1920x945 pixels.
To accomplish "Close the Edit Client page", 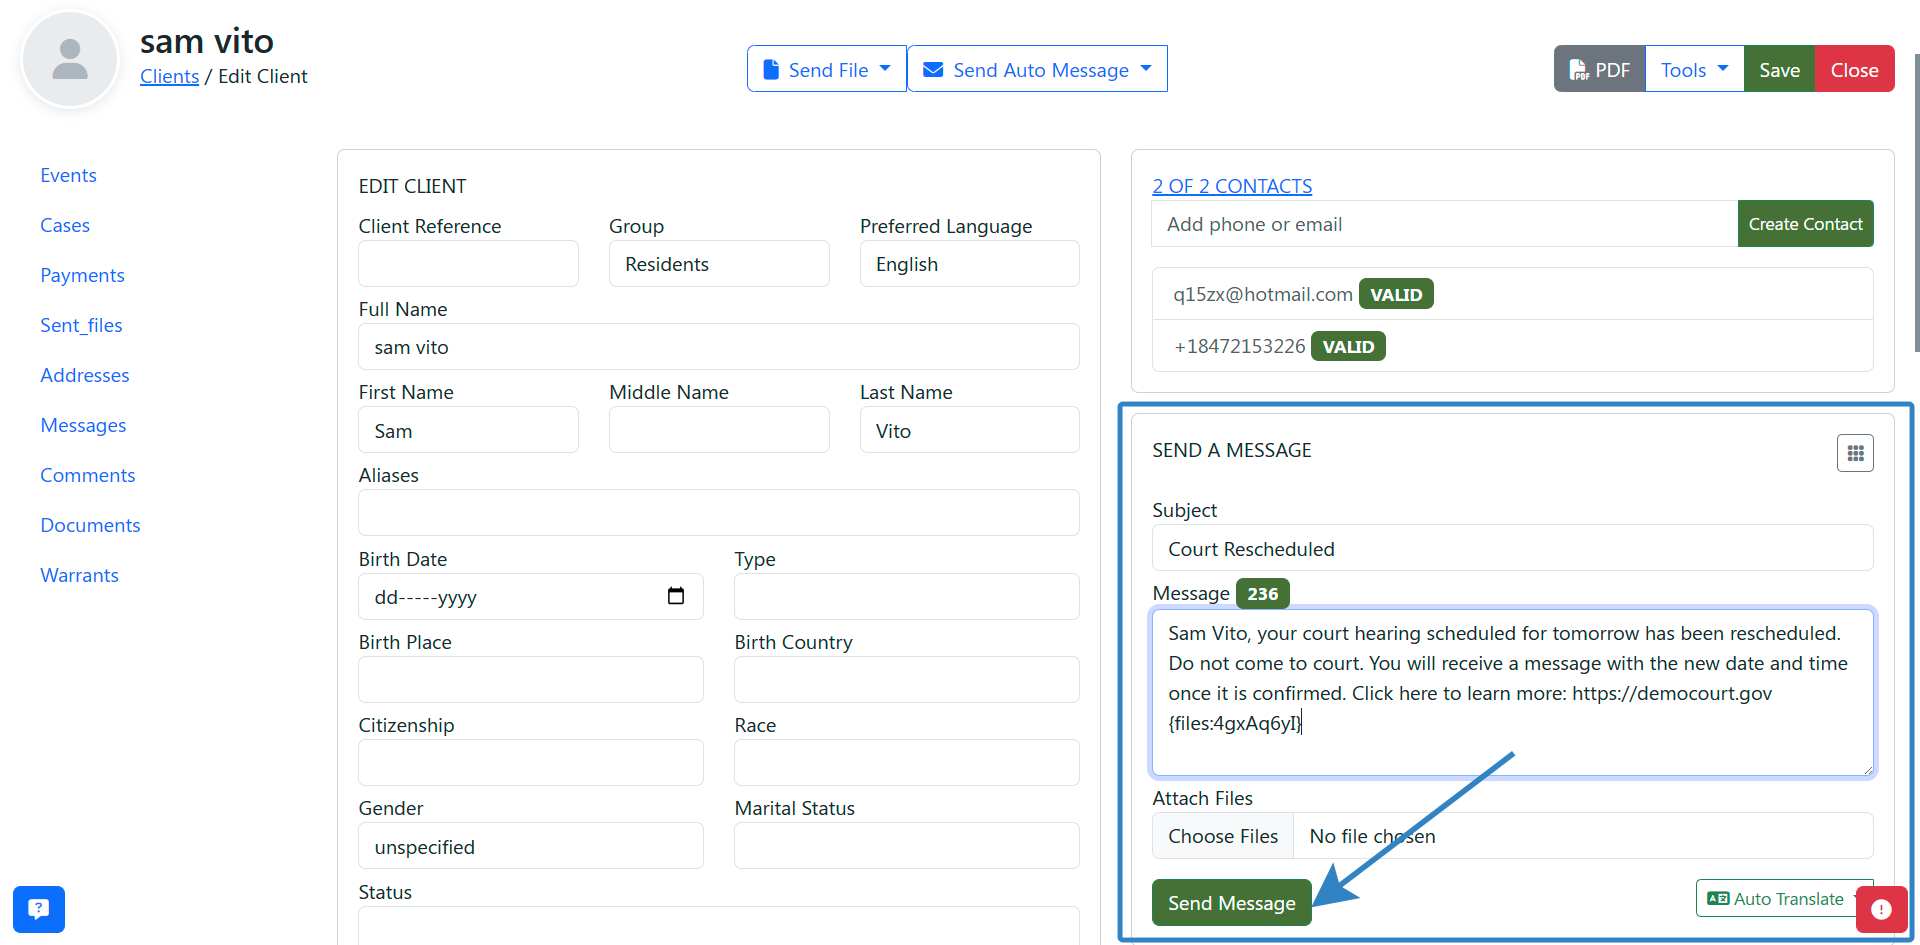I will coord(1854,69).
